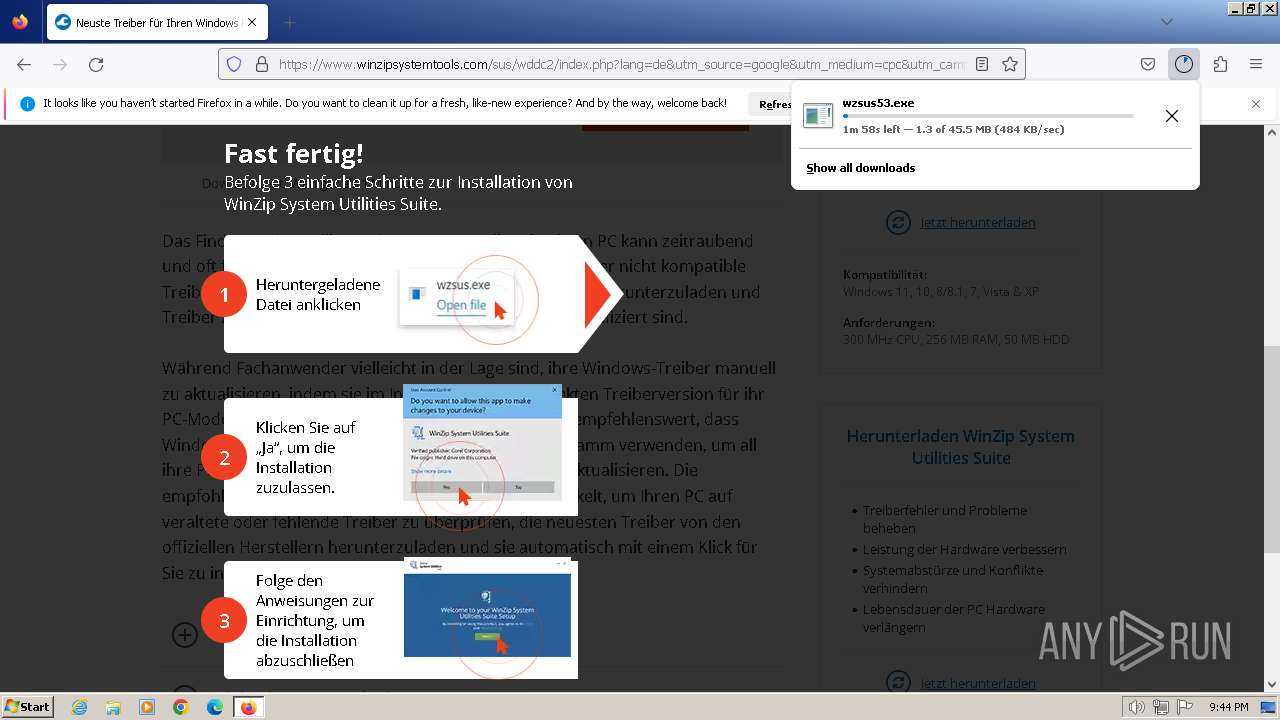Click the Firefox forward arrow
Screen dimensions: 1280x720
coord(60,64)
